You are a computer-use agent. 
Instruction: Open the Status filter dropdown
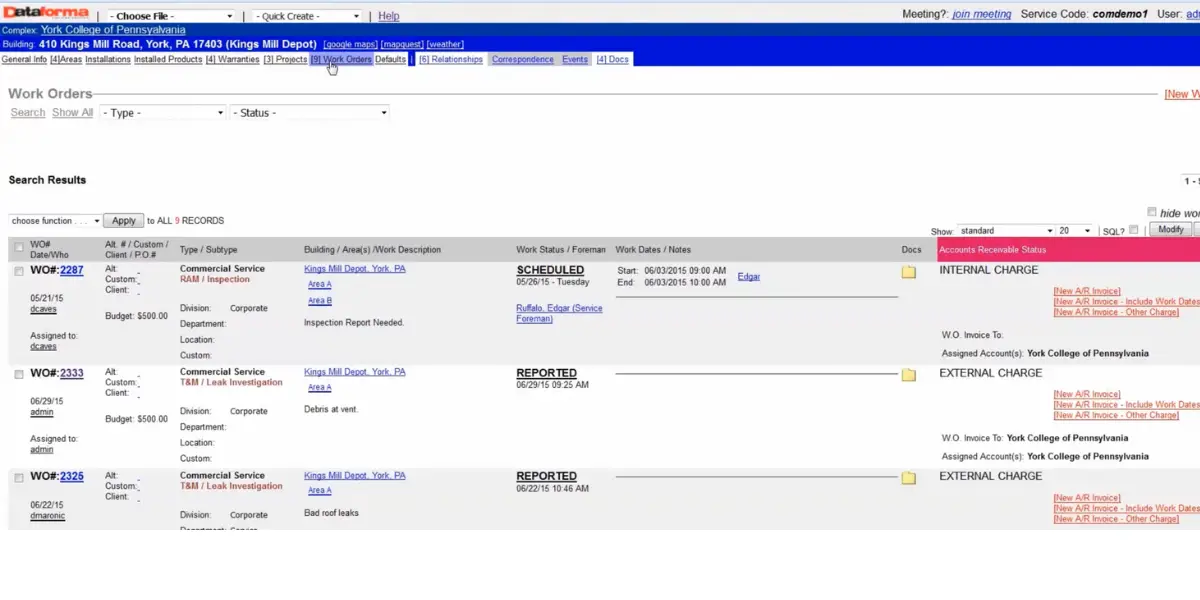[x=310, y=113]
